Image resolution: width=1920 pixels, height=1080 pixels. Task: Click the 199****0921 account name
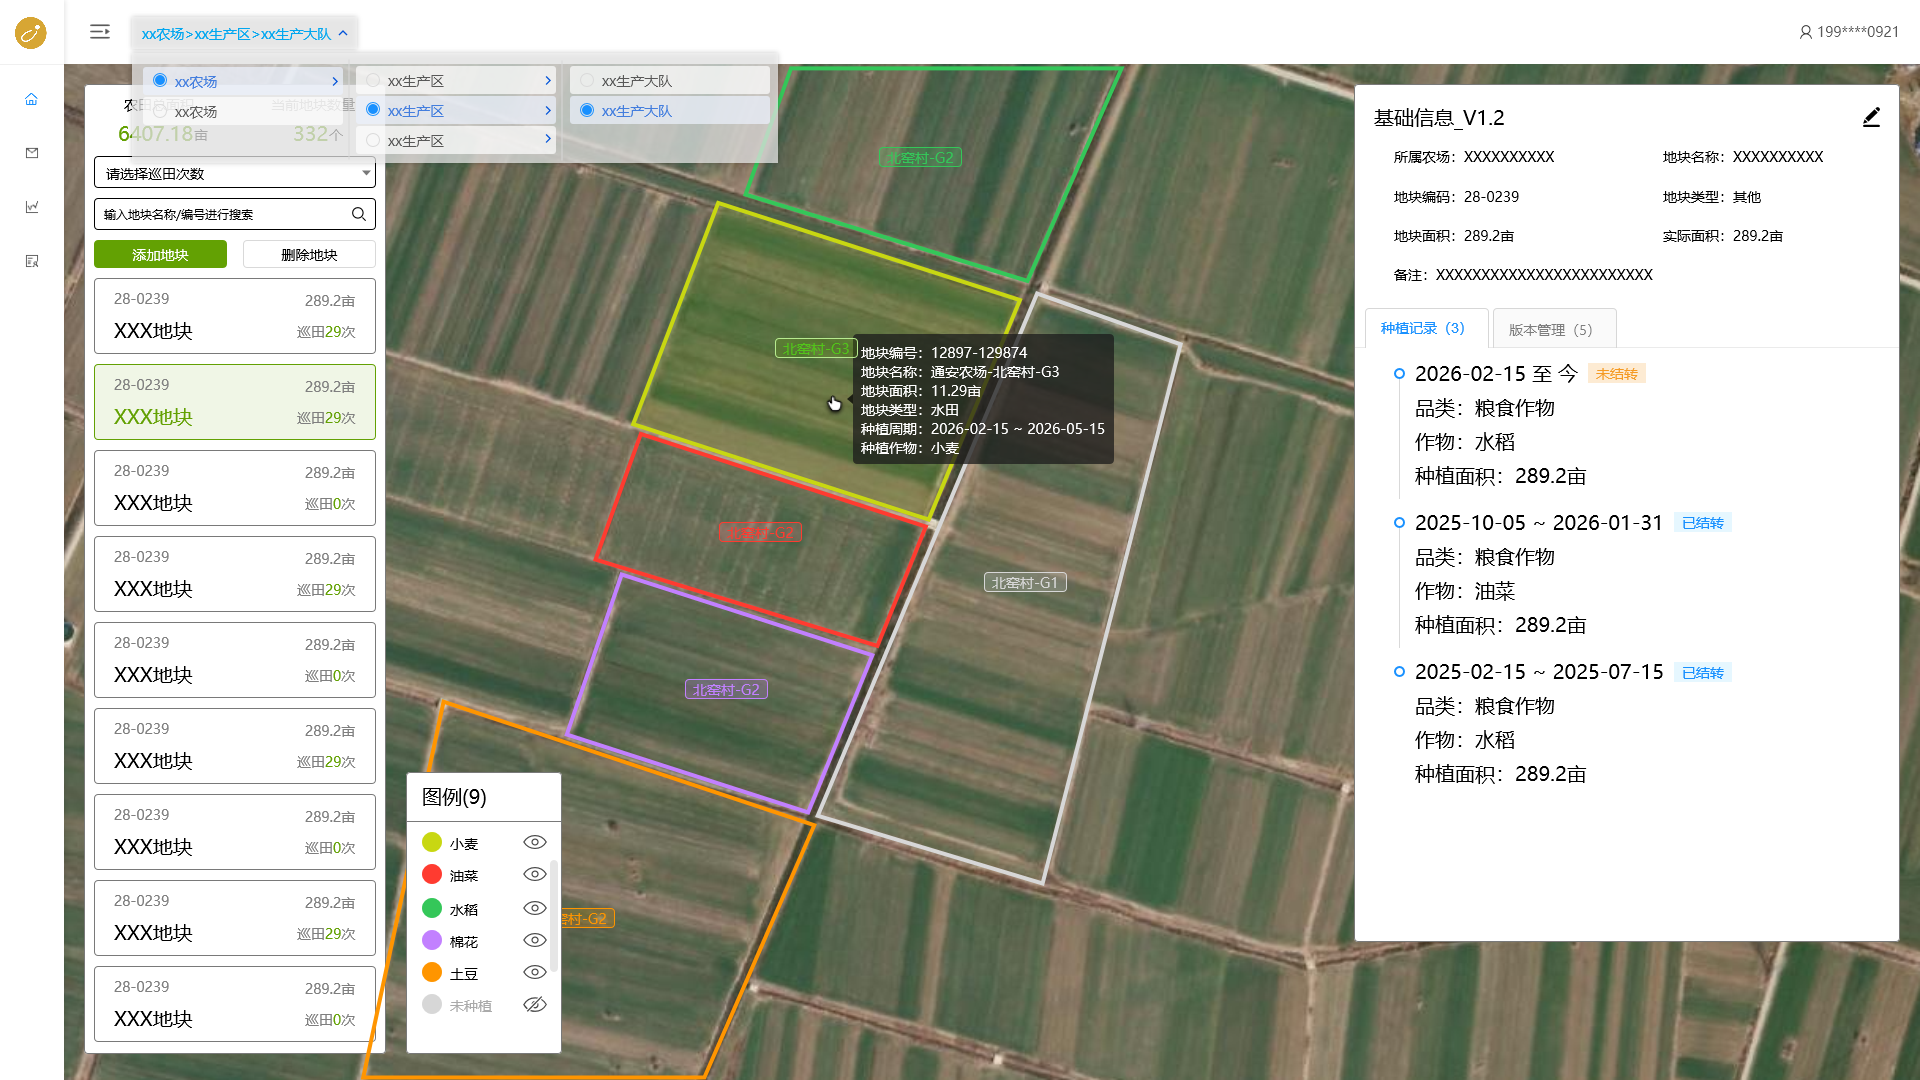pyautogui.click(x=1858, y=32)
